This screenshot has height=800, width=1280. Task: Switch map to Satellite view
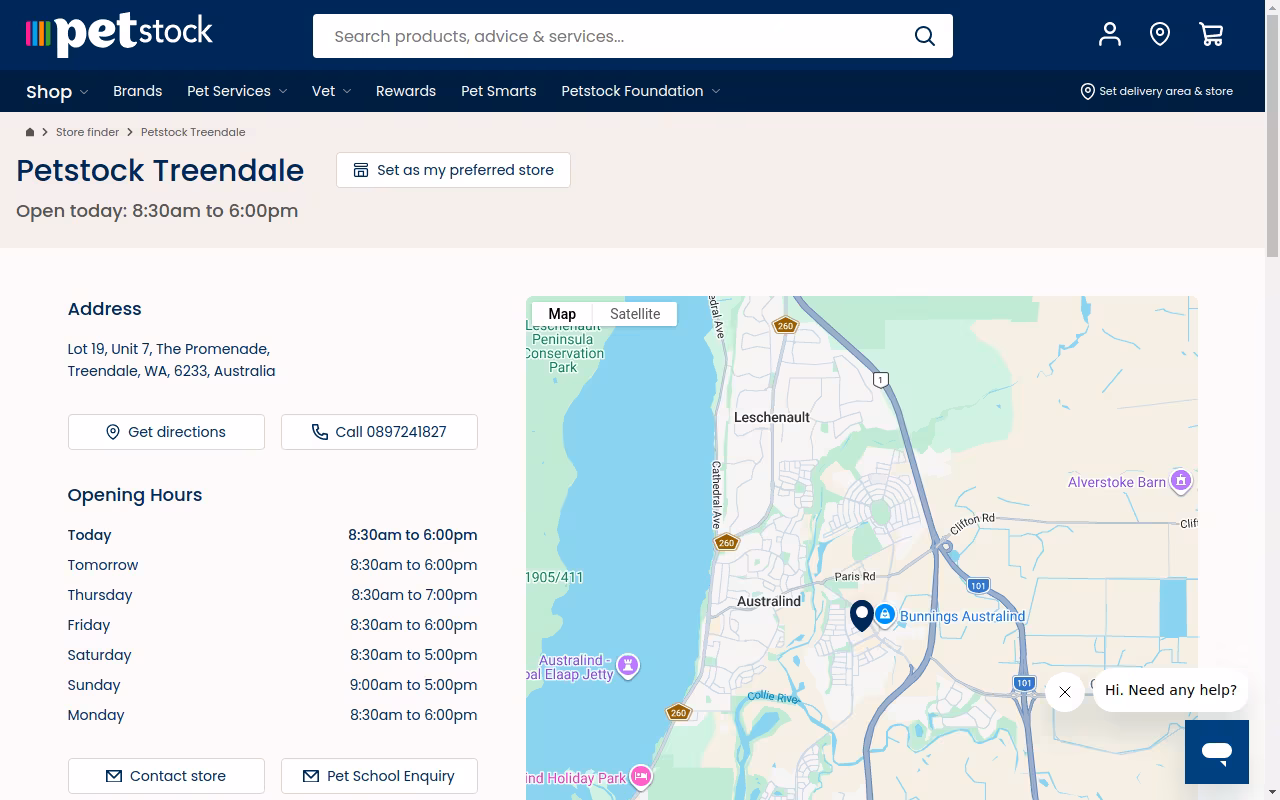point(635,314)
